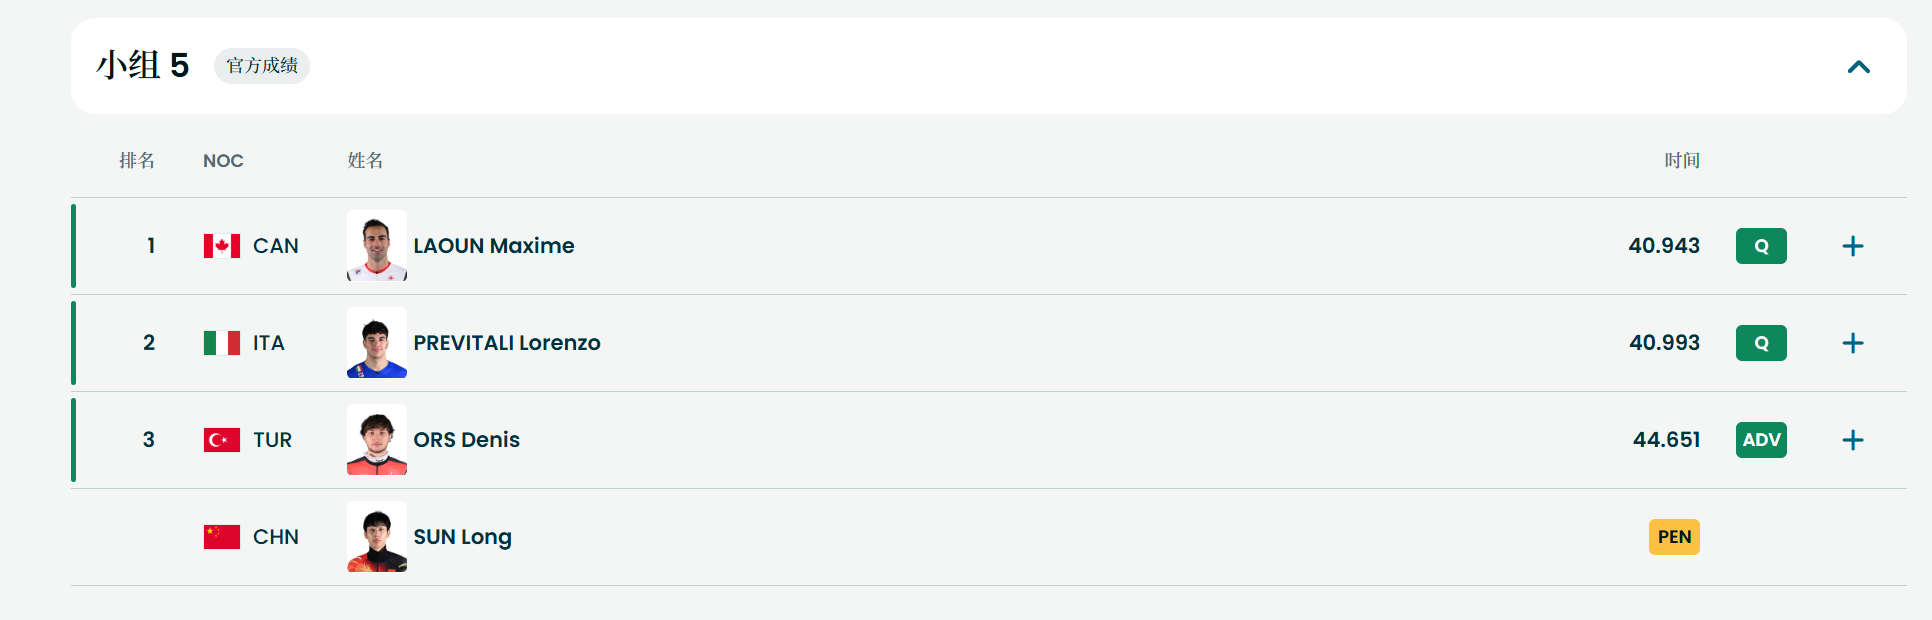
Task: Click the 时间 column header
Action: tap(1681, 161)
